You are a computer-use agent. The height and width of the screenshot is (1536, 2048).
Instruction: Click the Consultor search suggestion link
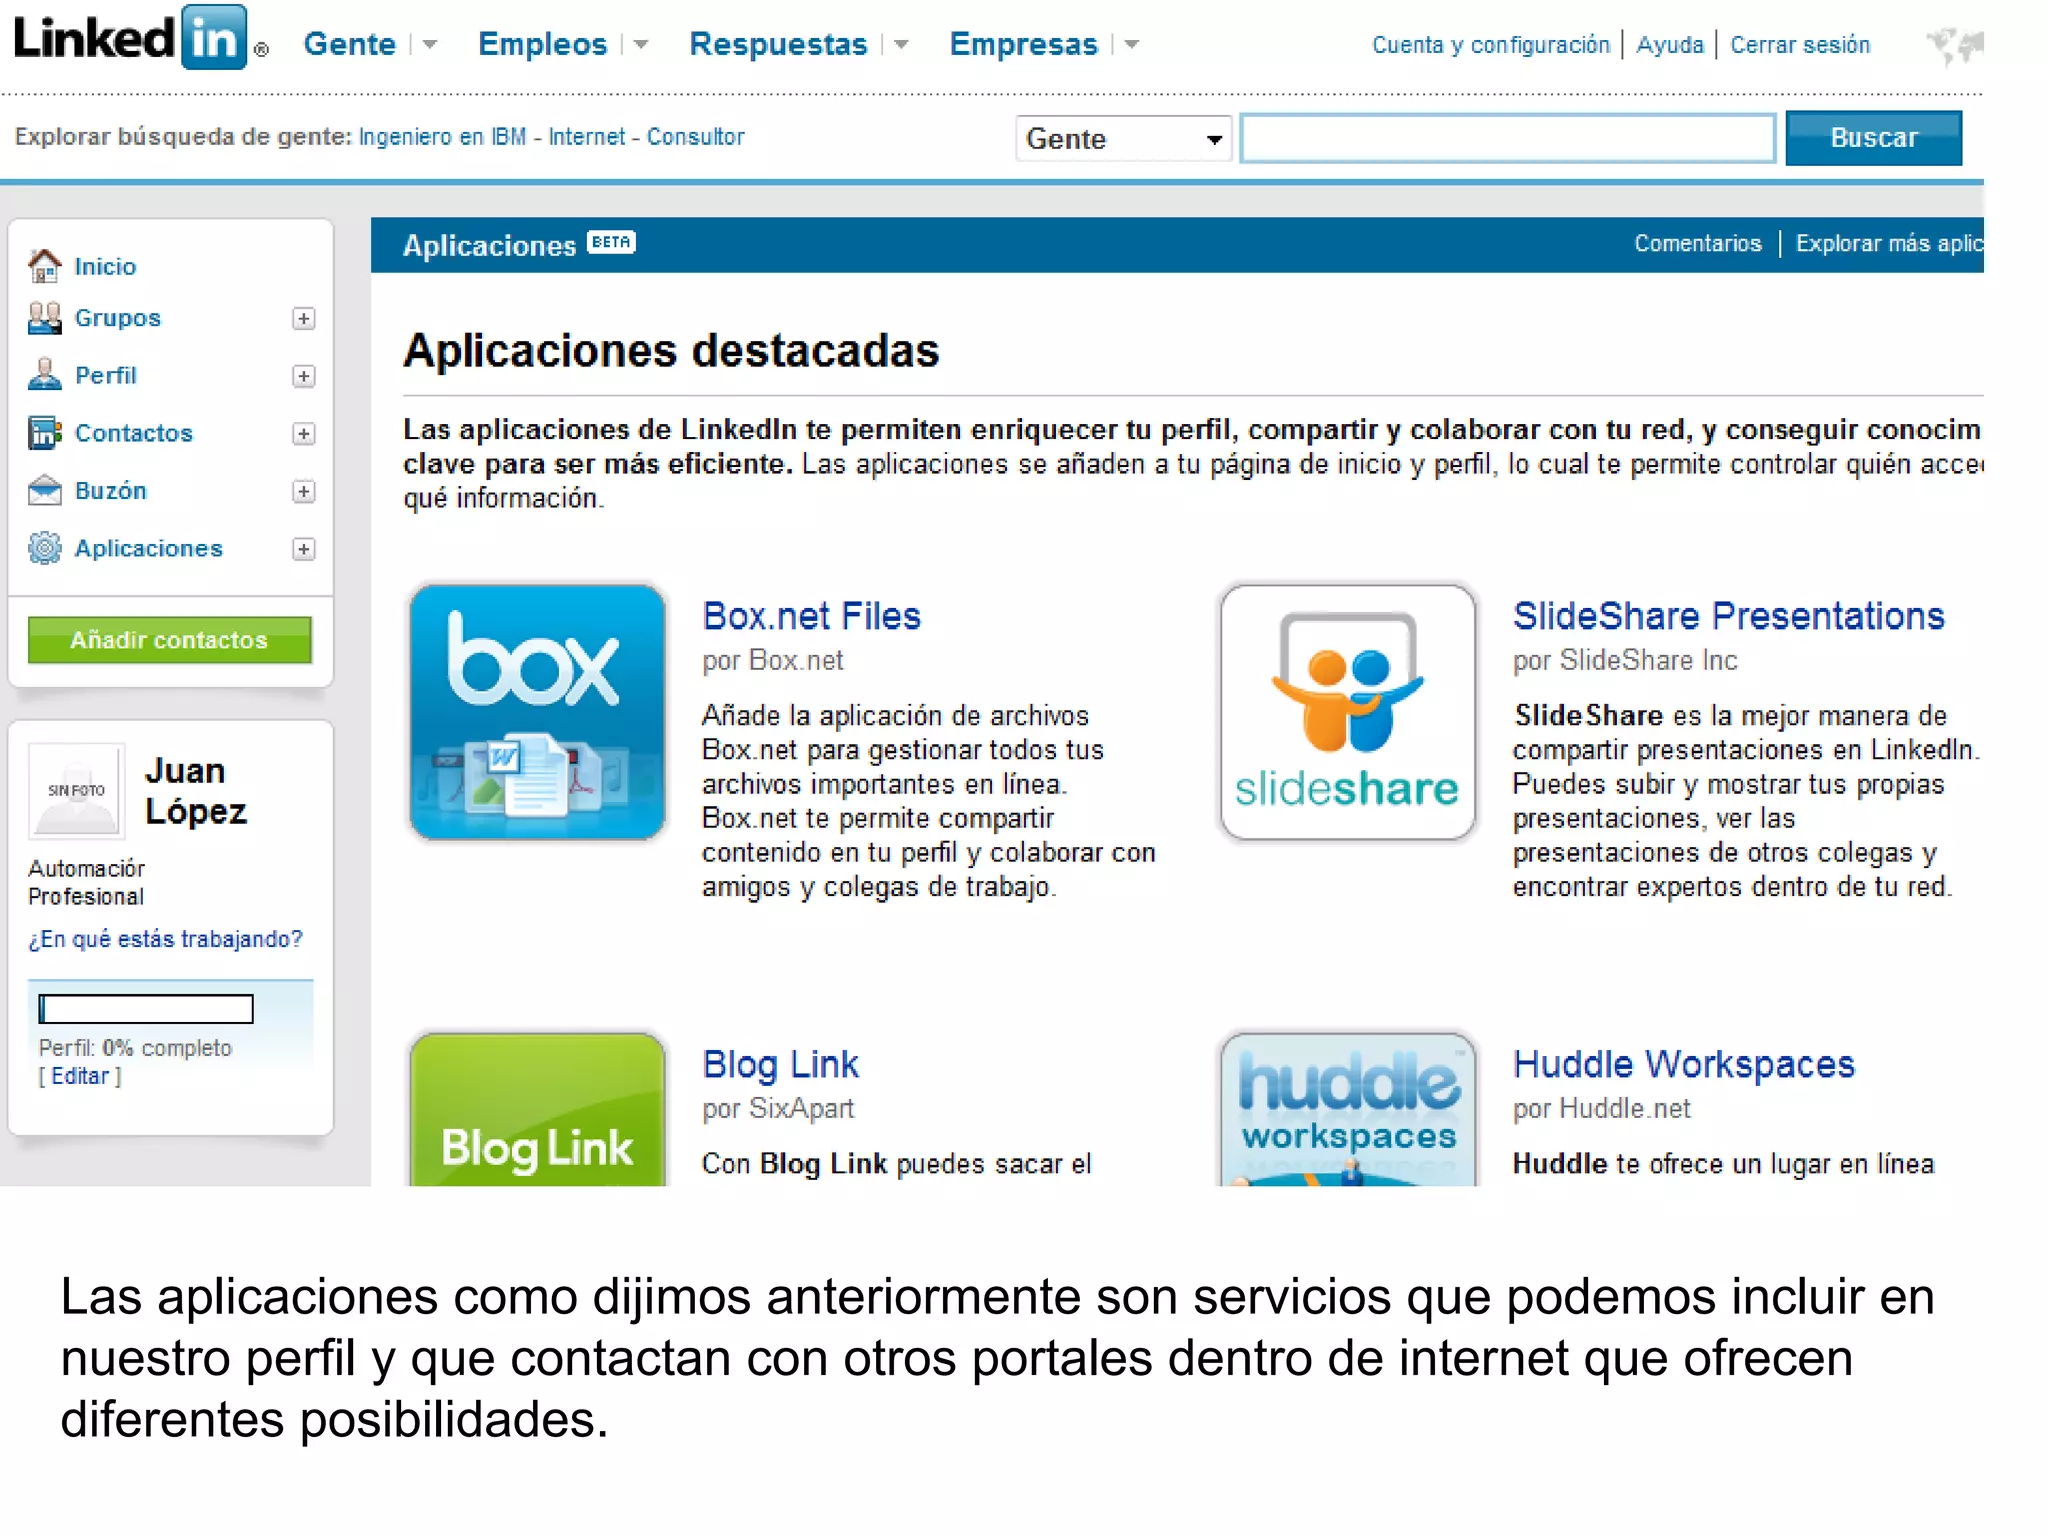tap(695, 137)
